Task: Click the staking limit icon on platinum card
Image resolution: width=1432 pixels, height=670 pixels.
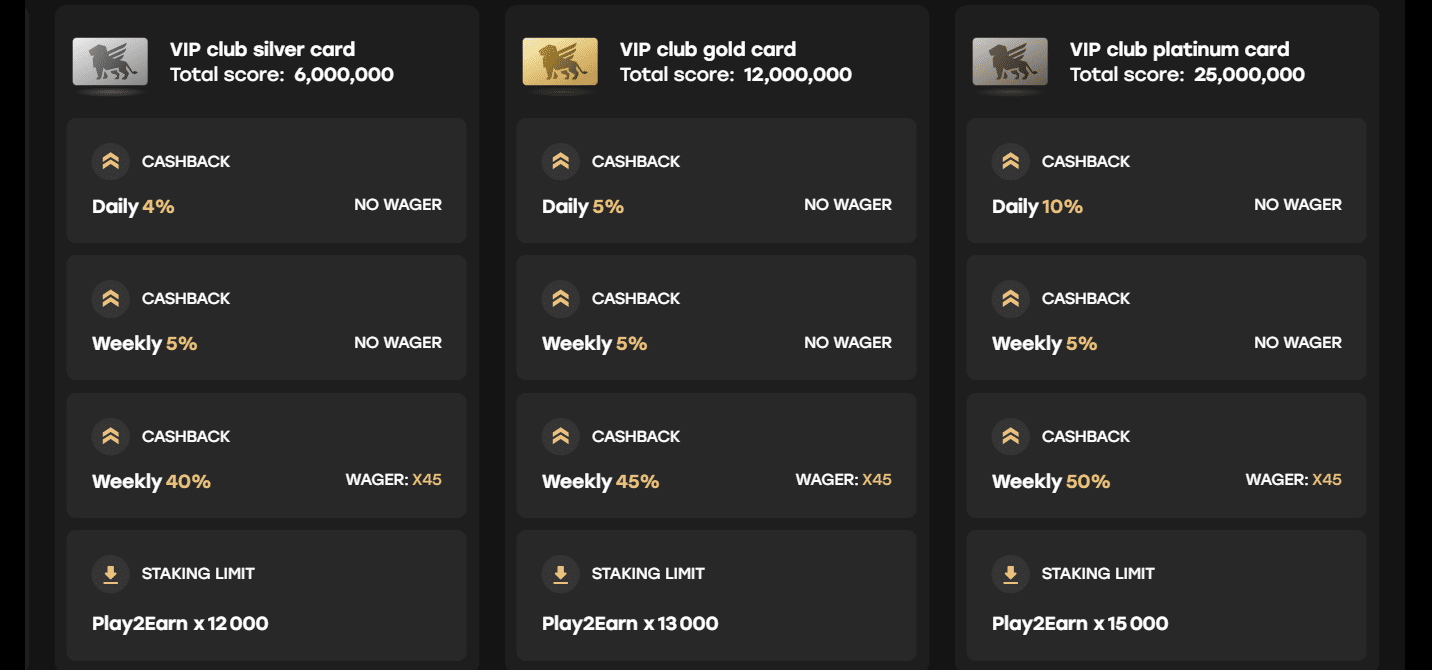Action: [x=1010, y=573]
